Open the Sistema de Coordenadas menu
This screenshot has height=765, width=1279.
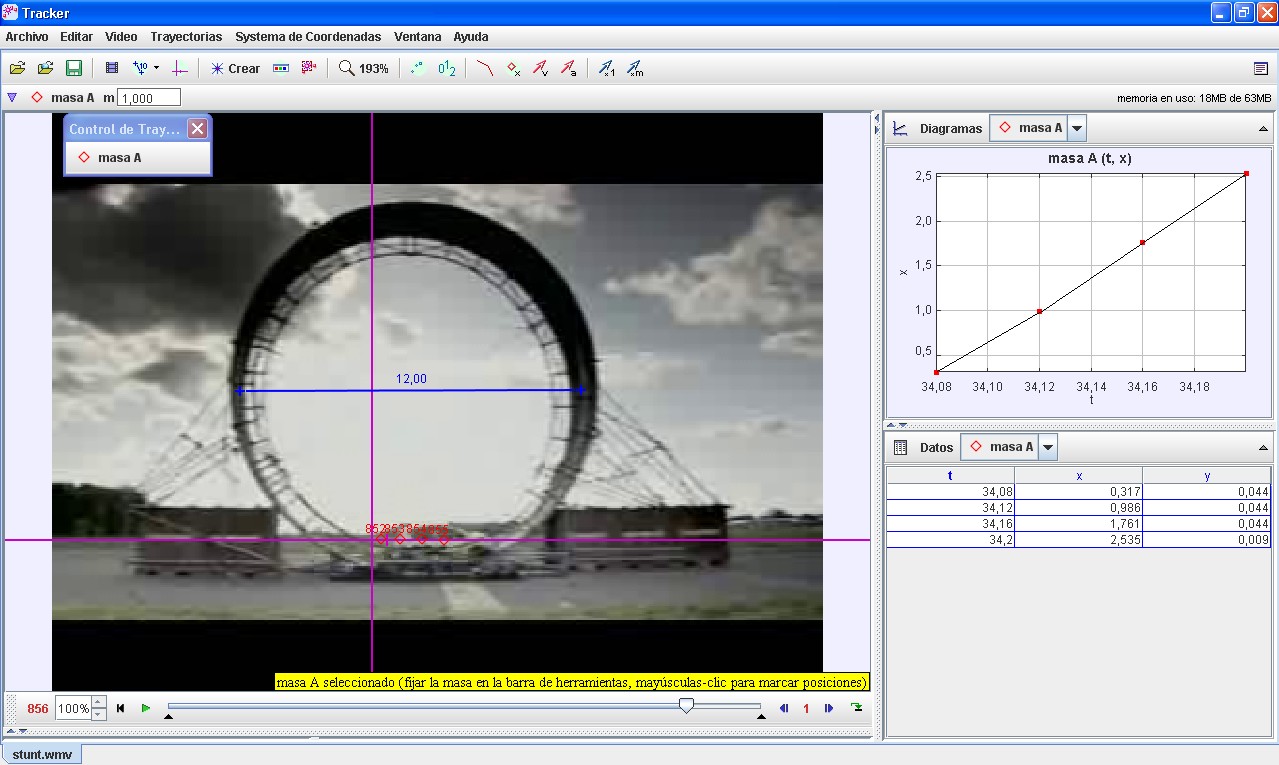click(x=308, y=37)
